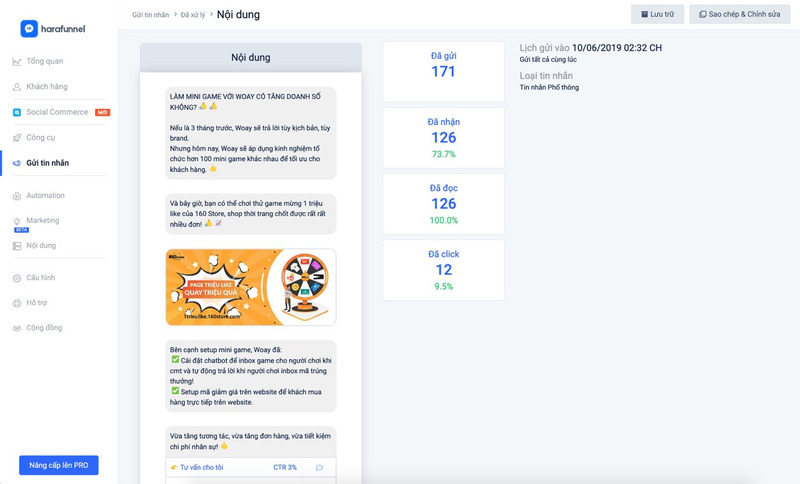Go back to Đã xử lý breadcrumb

[193, 15]
